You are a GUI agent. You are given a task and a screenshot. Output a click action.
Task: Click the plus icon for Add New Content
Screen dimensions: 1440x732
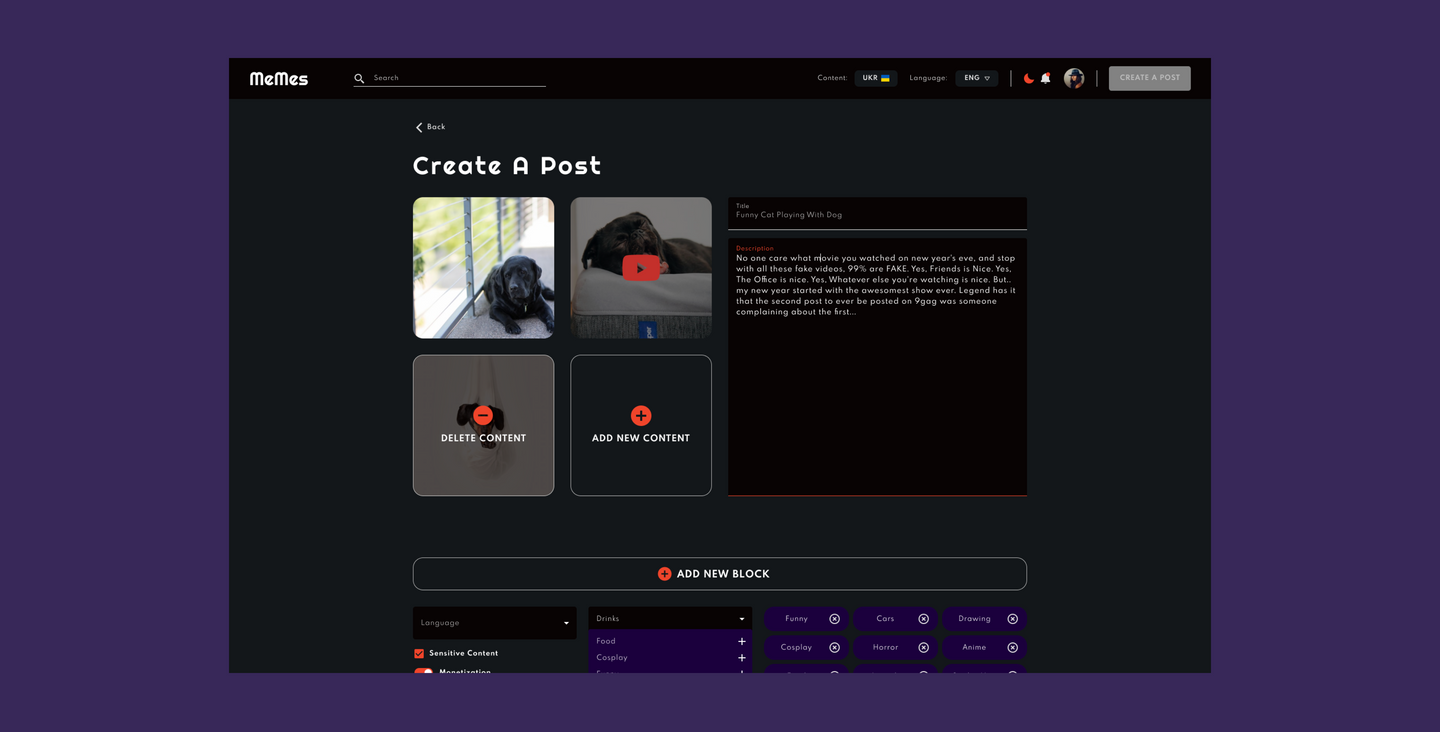pyautogui.click(x=641, y=415)
